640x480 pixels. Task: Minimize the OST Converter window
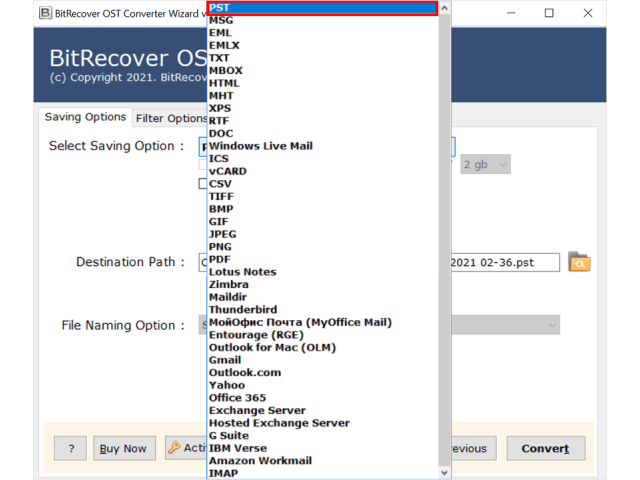click(x=511, y=13)
